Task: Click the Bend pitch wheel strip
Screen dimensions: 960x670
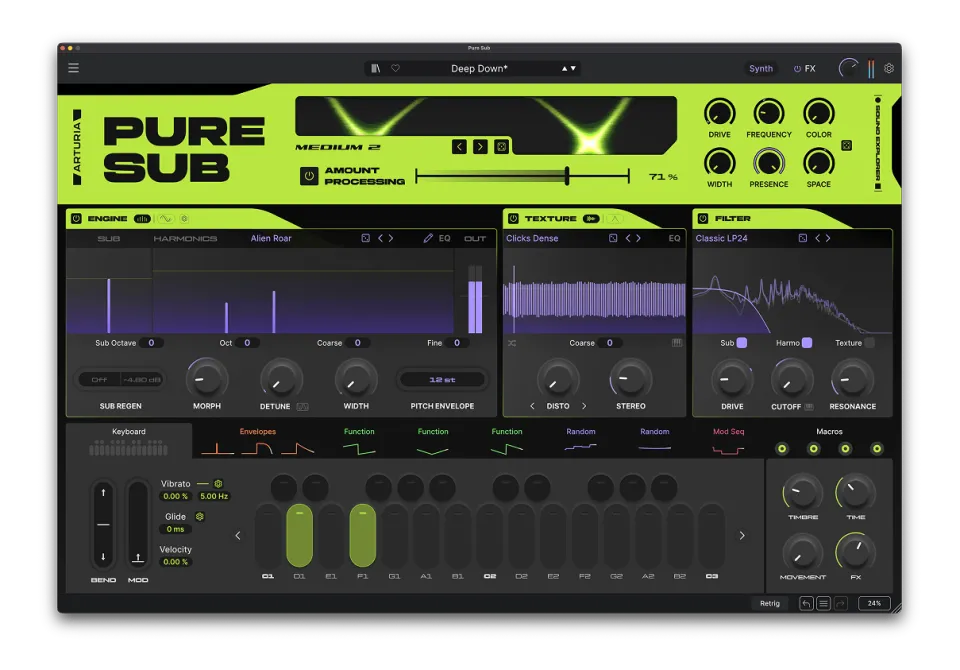Action: [x=103, y=524]
